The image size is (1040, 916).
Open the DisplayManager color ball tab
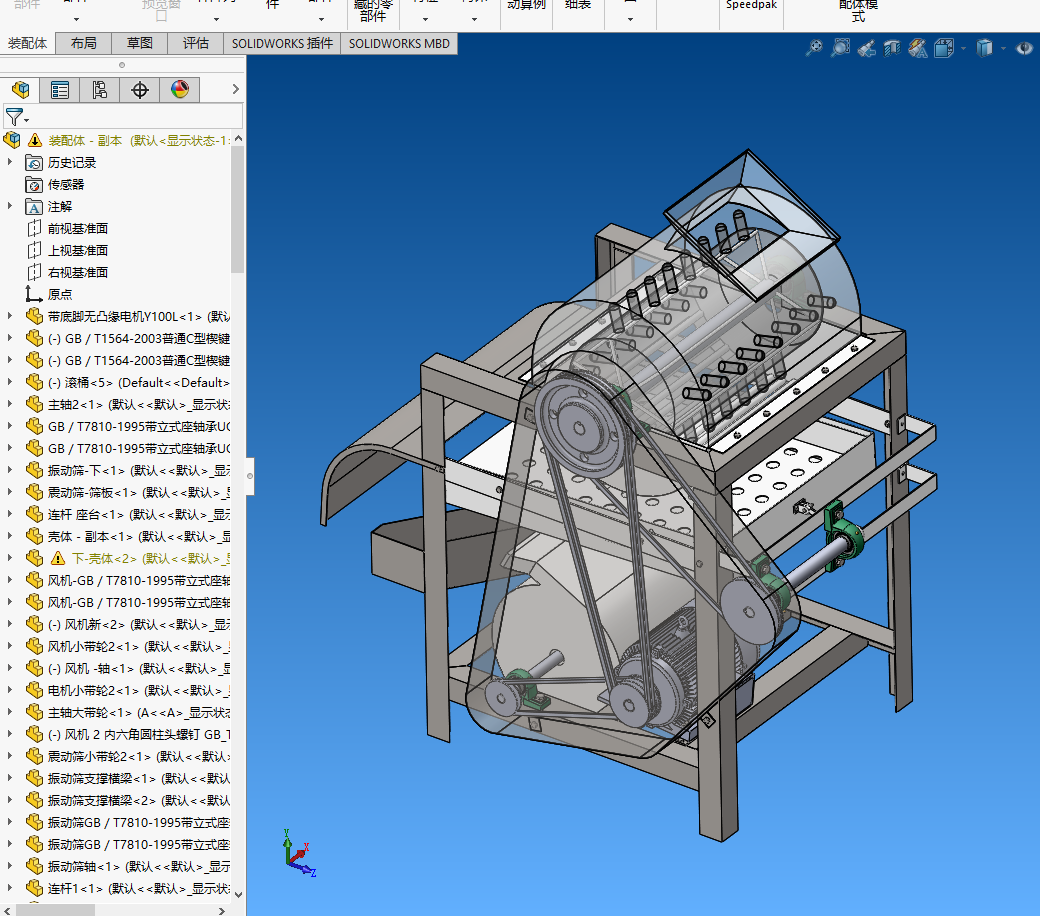click(x=180, y=90)
